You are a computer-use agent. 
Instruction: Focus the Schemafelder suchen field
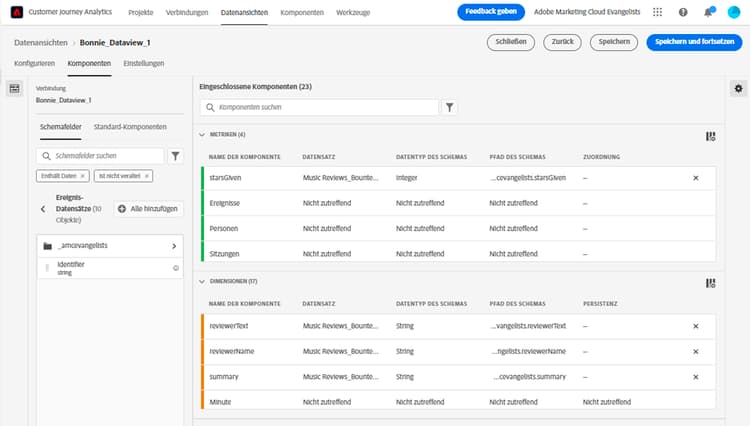click(100, 156)
